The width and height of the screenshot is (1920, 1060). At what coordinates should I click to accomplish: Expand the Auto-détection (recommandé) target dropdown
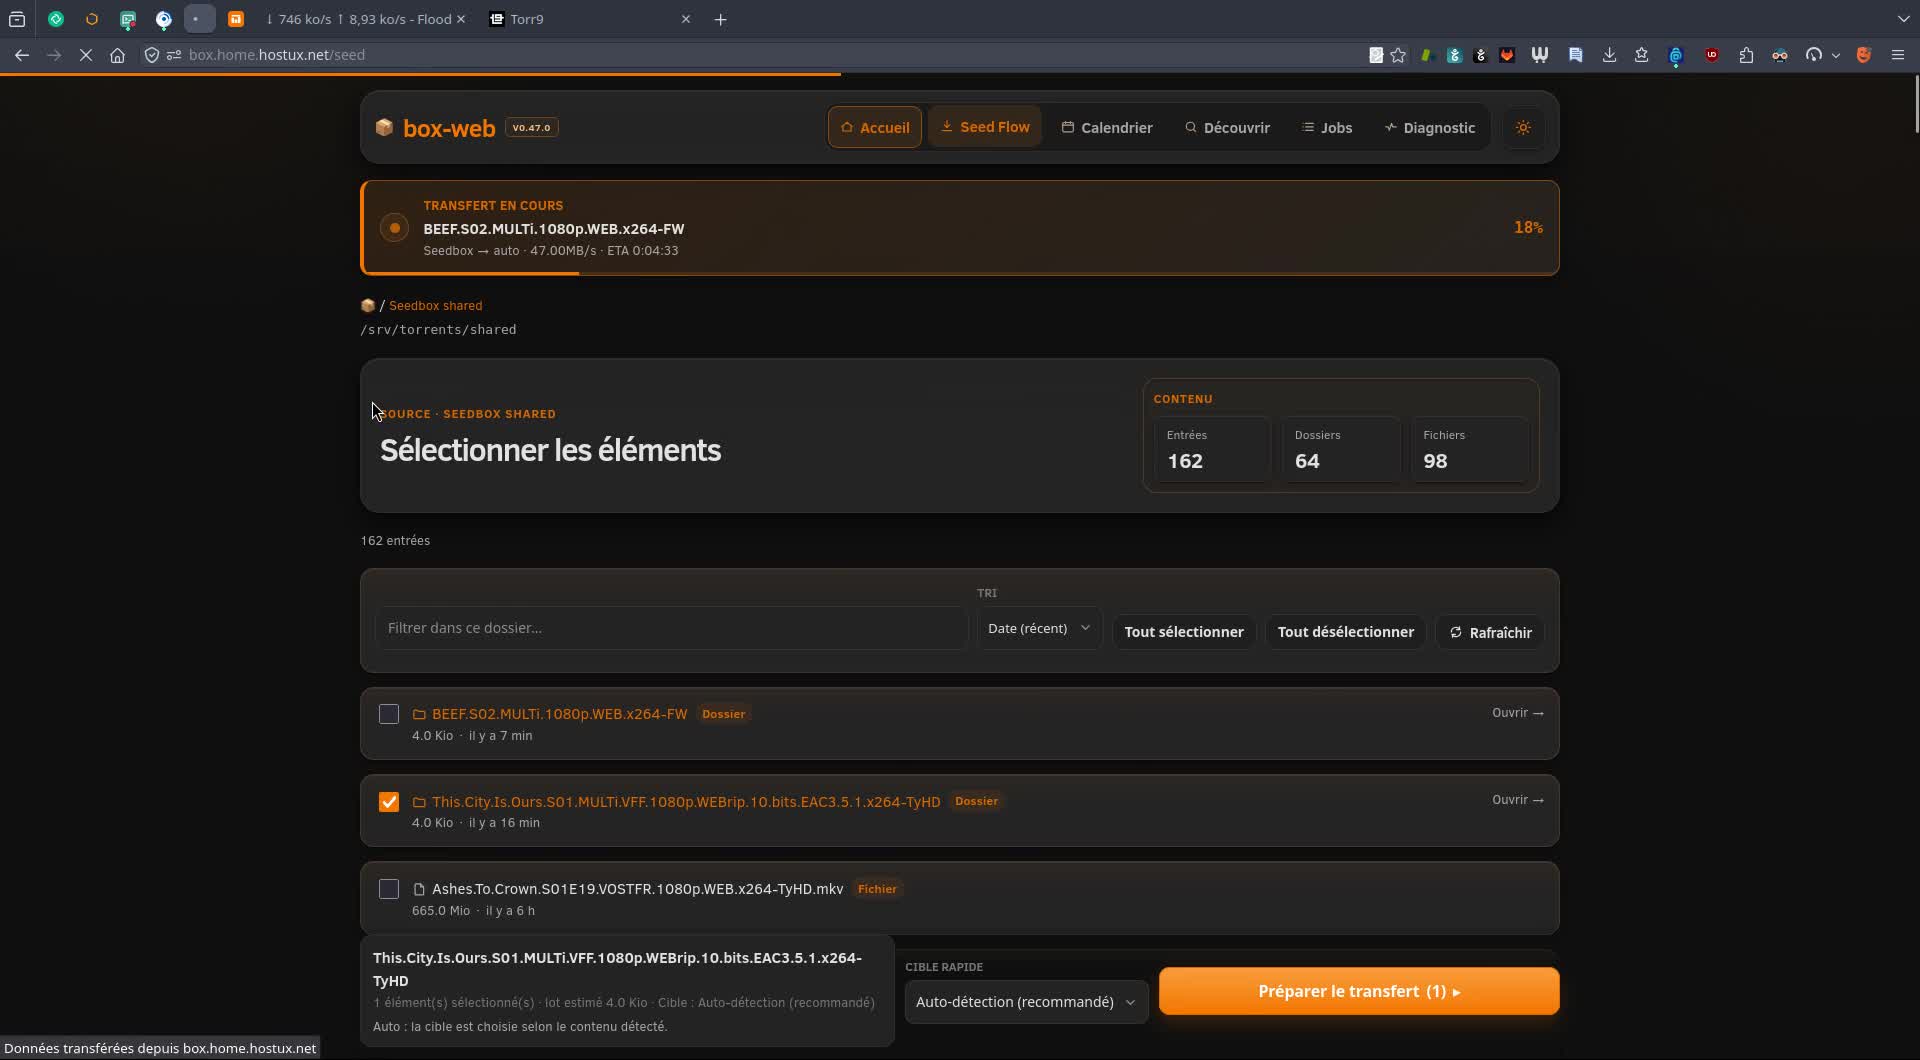pyautogui.click(x=1026, y=1002)
